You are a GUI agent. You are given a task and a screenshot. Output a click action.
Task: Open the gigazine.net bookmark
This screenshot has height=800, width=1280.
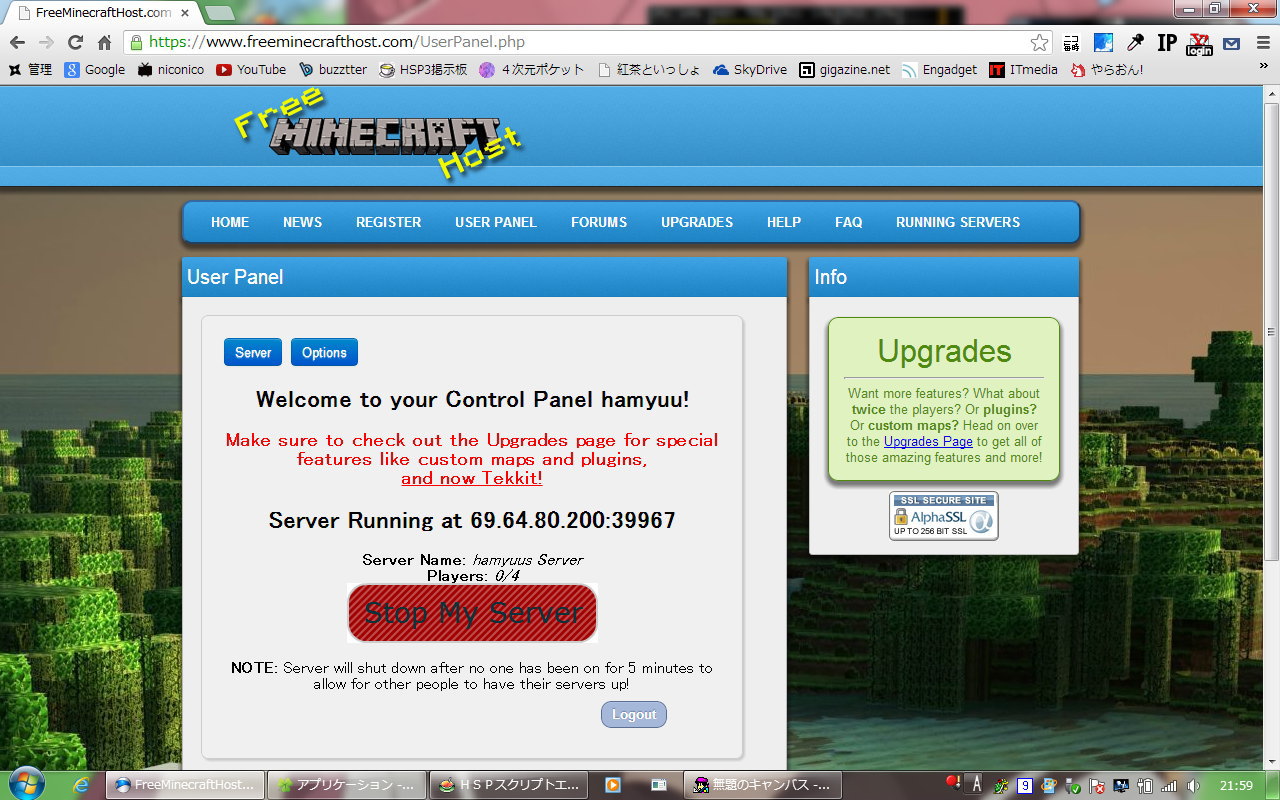coord(845,70)
